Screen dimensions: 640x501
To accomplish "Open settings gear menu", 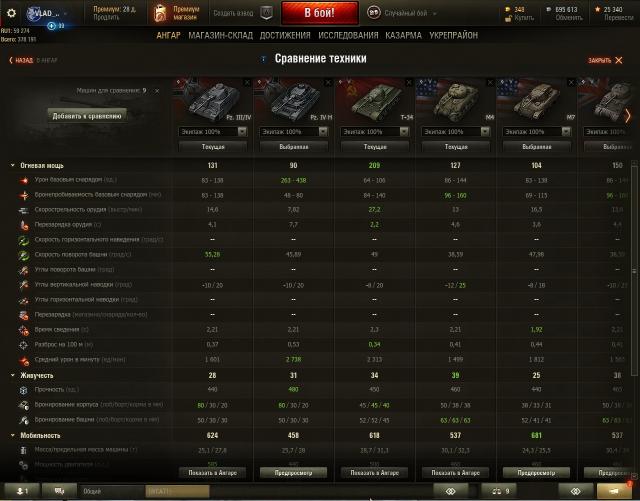I will (11, 13).
